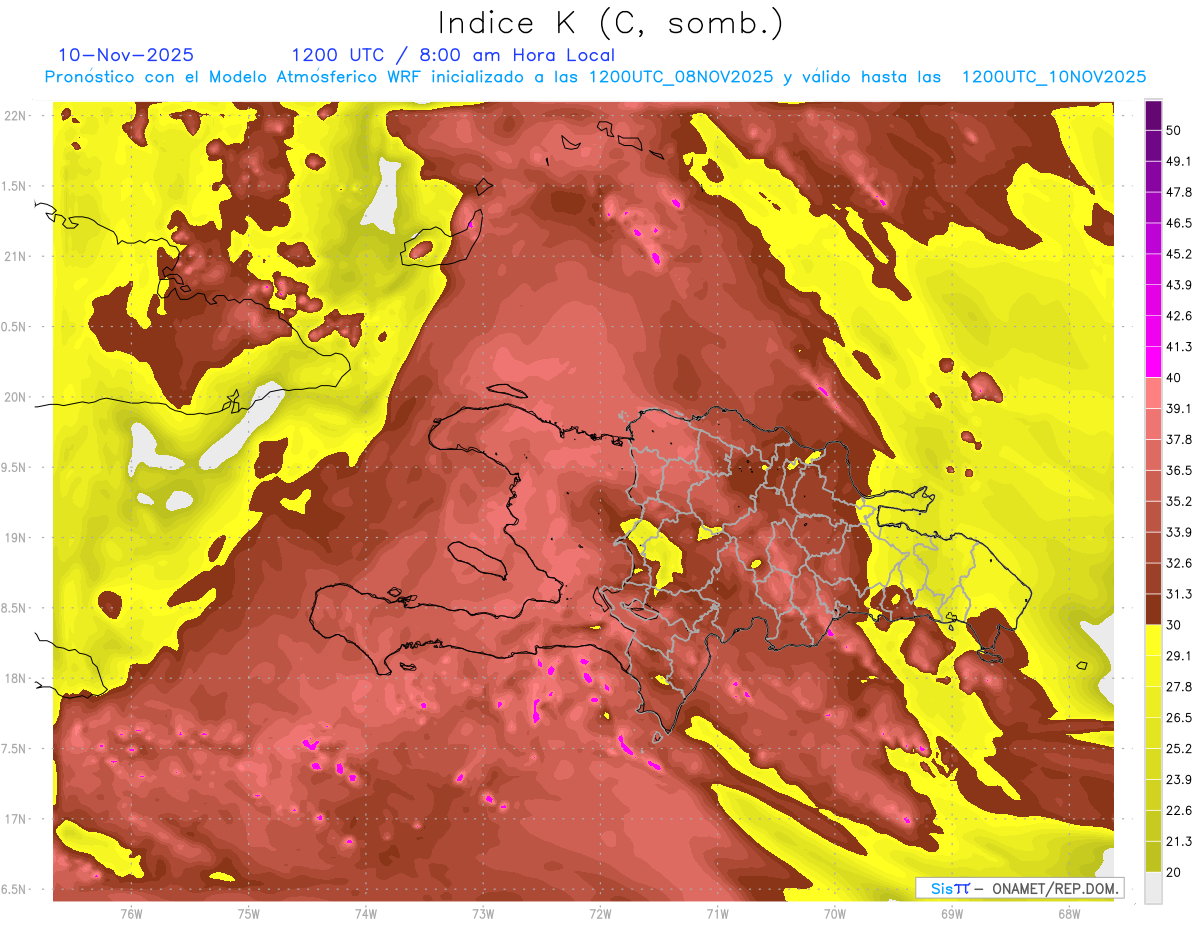The height and width of the screenshot is (927, 1200).
Task: Click the longitude axis label "75W"
Action: (249, 913)
